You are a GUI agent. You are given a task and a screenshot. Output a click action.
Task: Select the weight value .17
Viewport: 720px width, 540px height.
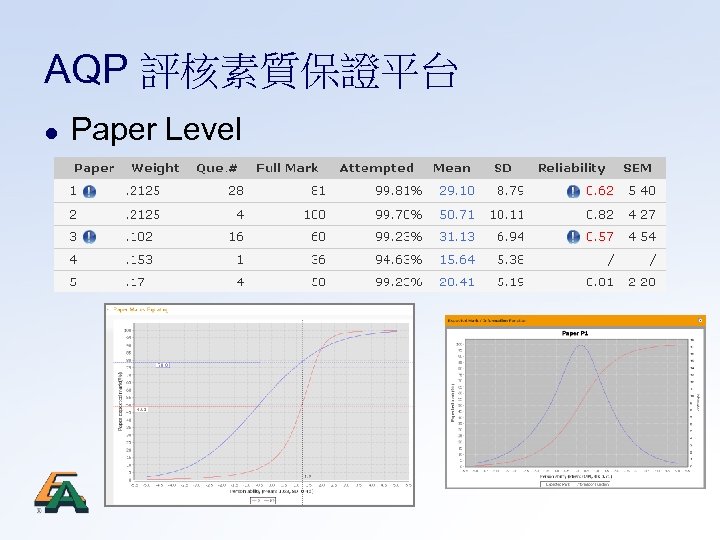[135, 282]
